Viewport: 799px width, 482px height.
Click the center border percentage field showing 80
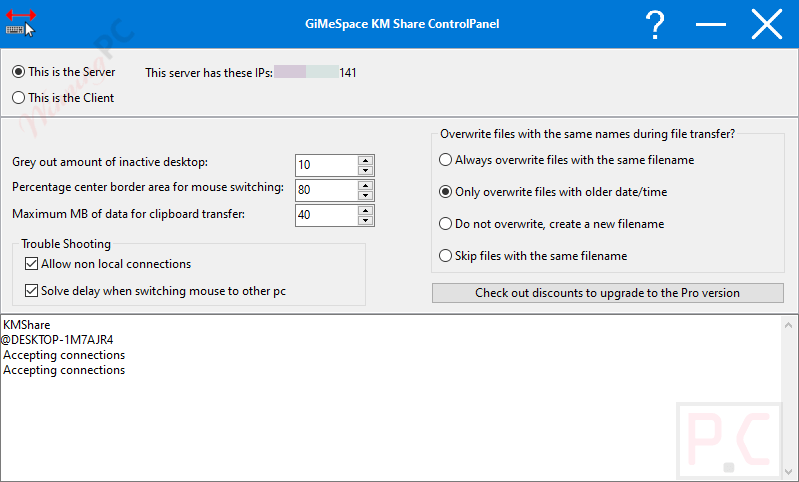coord(327,190)
